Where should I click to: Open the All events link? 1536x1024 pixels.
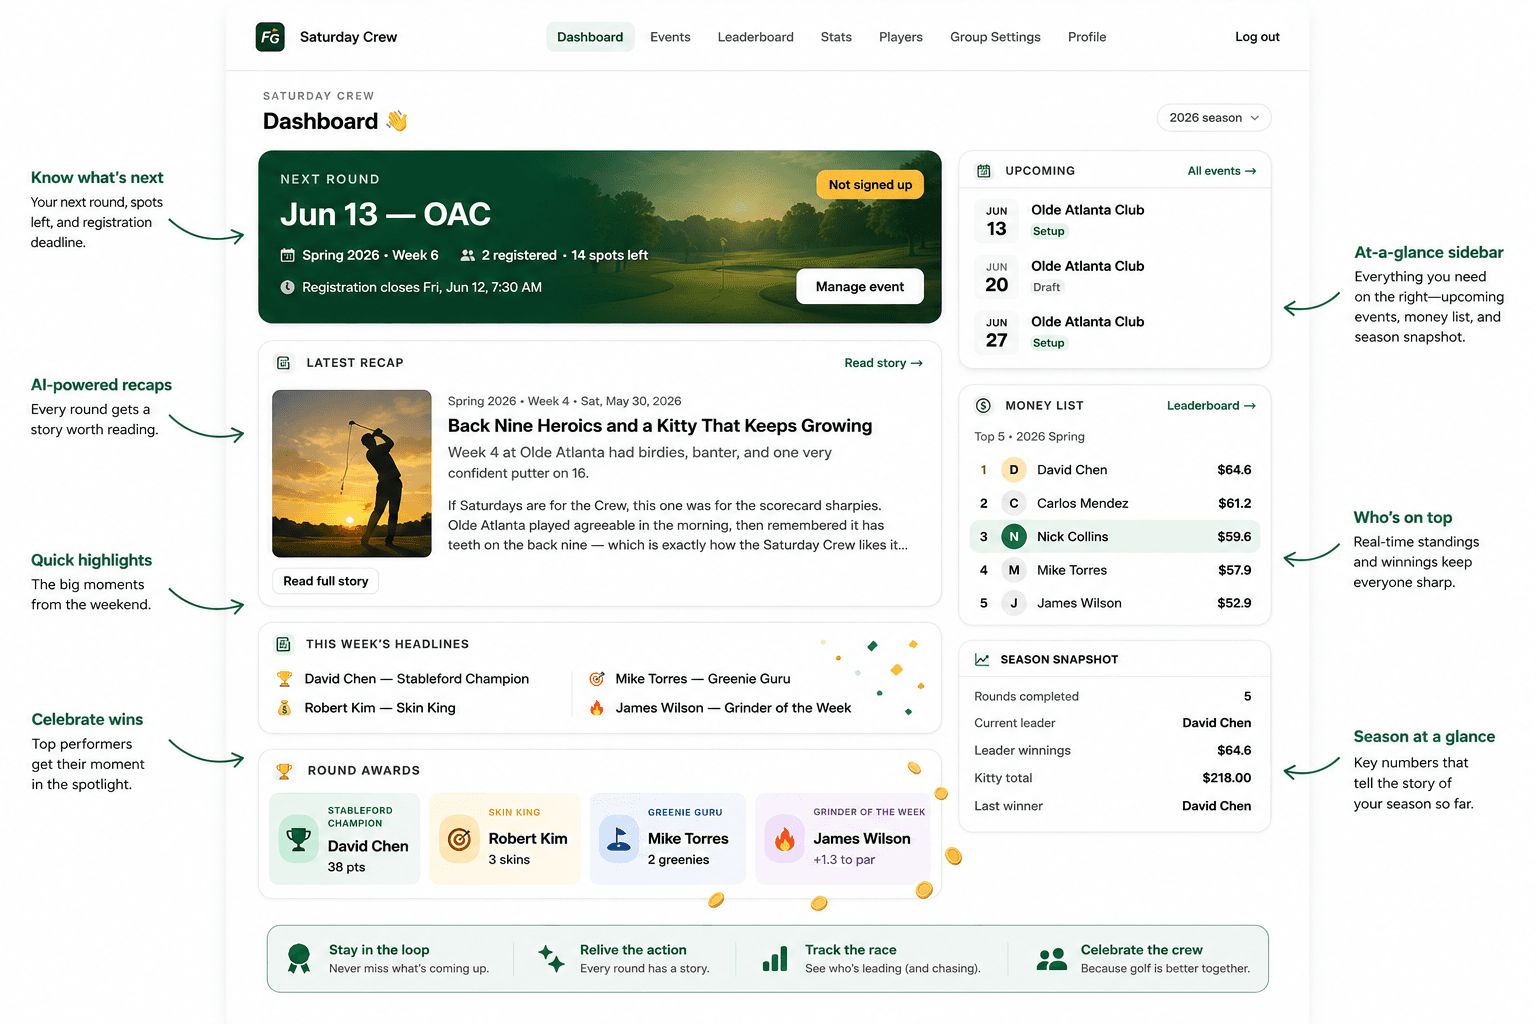click(1221, 171)
